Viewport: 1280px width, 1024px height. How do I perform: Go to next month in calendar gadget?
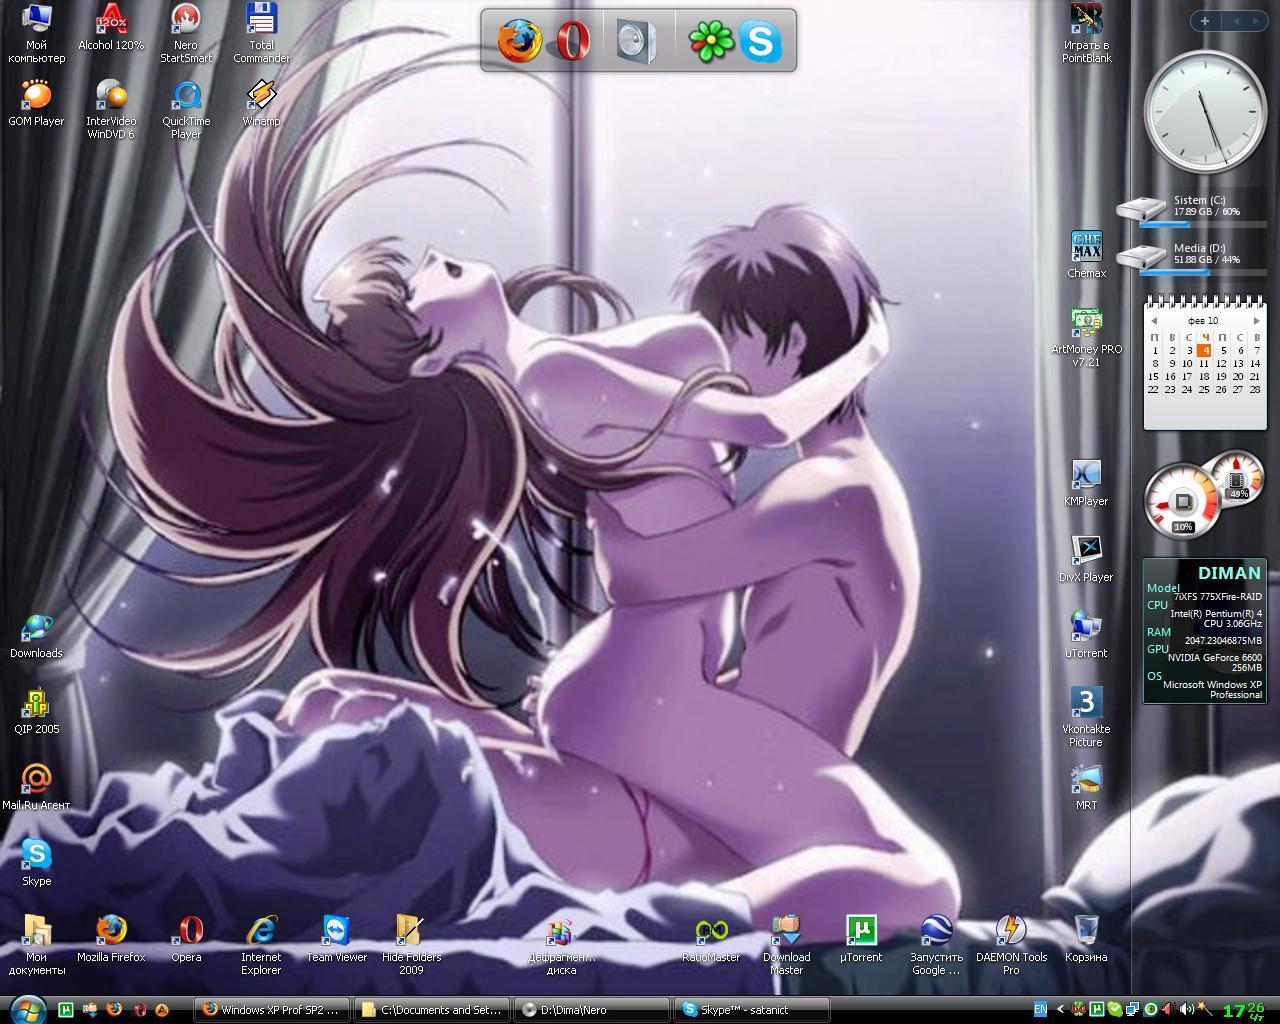(x=1256, y=321)
